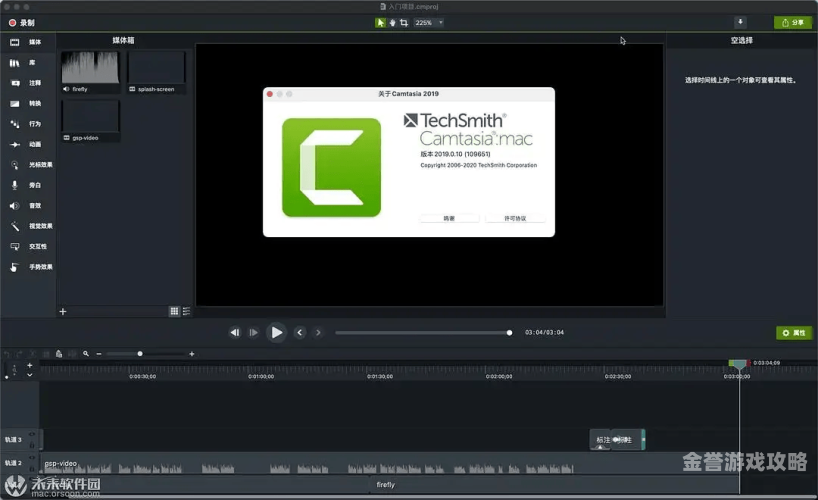Select the gsp-video clip in media bin
Viewport: 818px width, 500px height.
pyautogui.click(x=90, y=121)
